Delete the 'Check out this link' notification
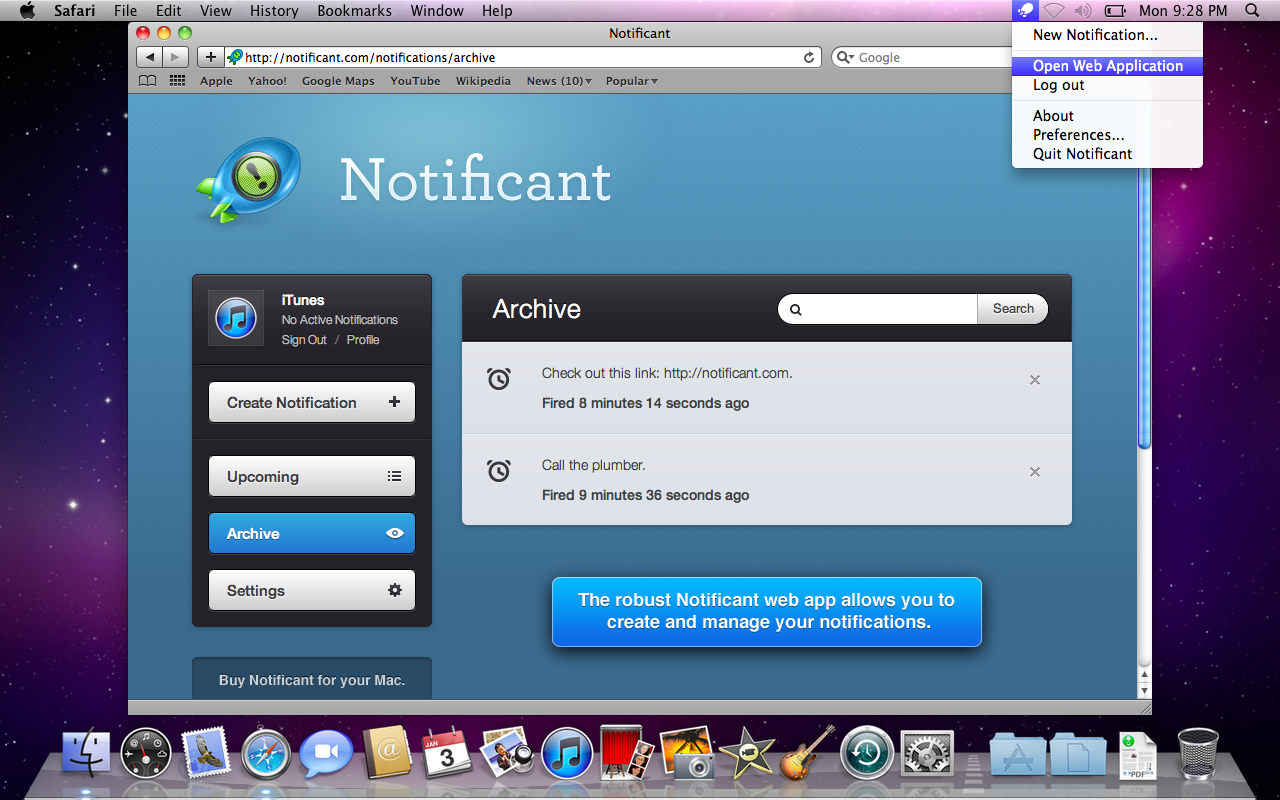The height and width of the screenshot is (800, 1280). pos(1035,380)
